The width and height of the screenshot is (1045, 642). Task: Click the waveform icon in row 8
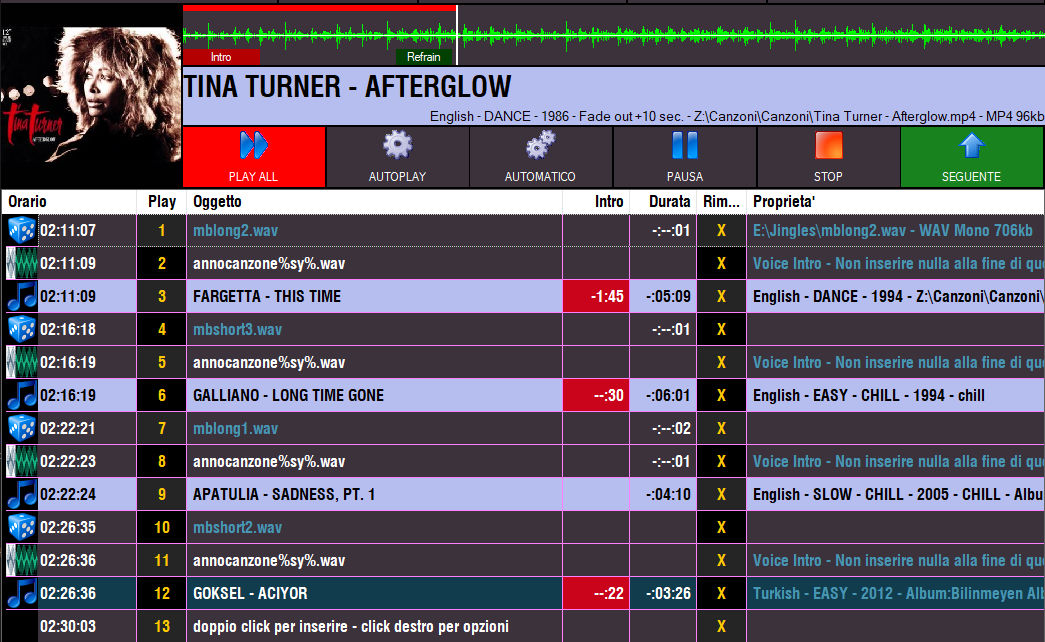[22, 461]
